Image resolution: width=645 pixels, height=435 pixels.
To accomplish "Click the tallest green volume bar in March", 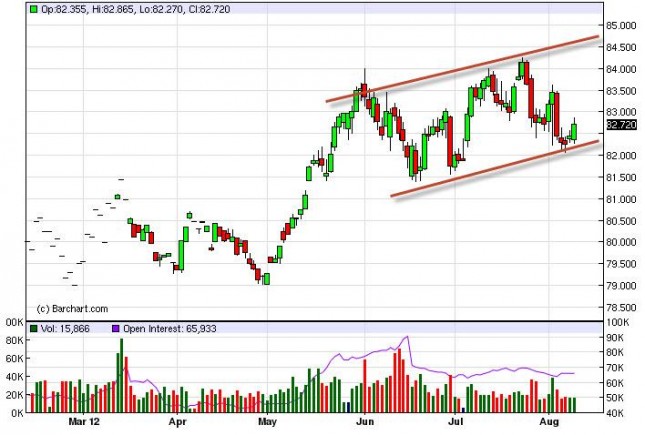I will [x=121, y=375].
